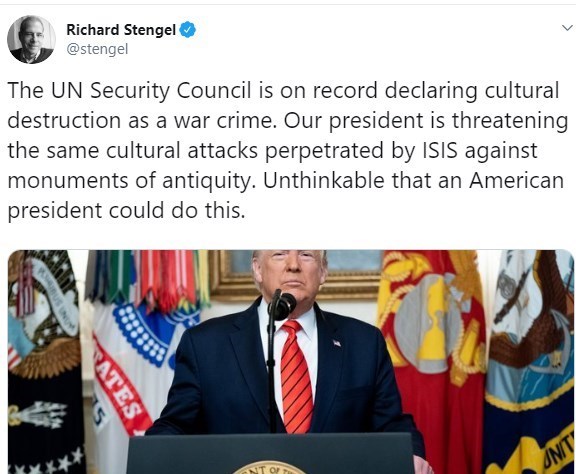
Task: Click the final line "president could do this."
Action: click(x=126, y=211)
